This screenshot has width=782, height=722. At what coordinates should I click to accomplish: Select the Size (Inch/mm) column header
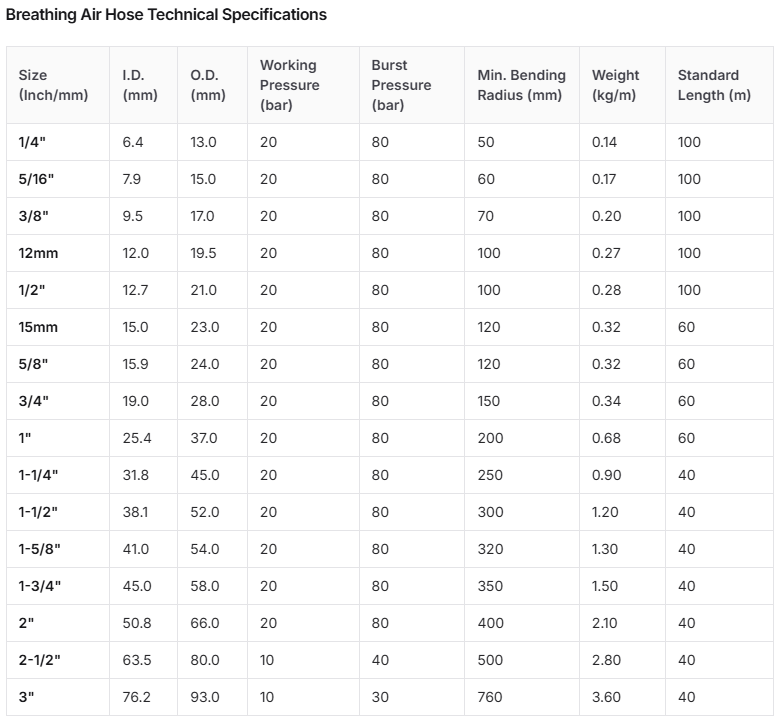58,85
